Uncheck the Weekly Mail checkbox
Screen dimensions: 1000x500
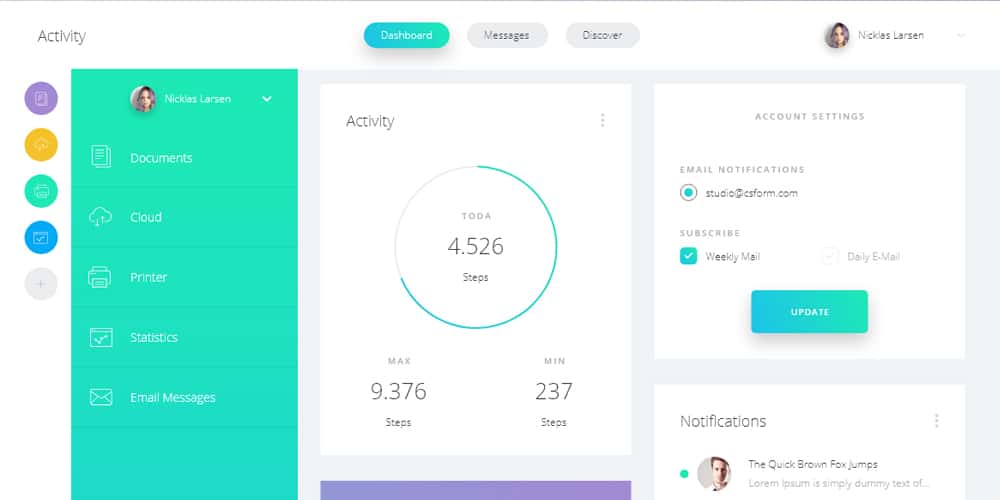[688, 256]
